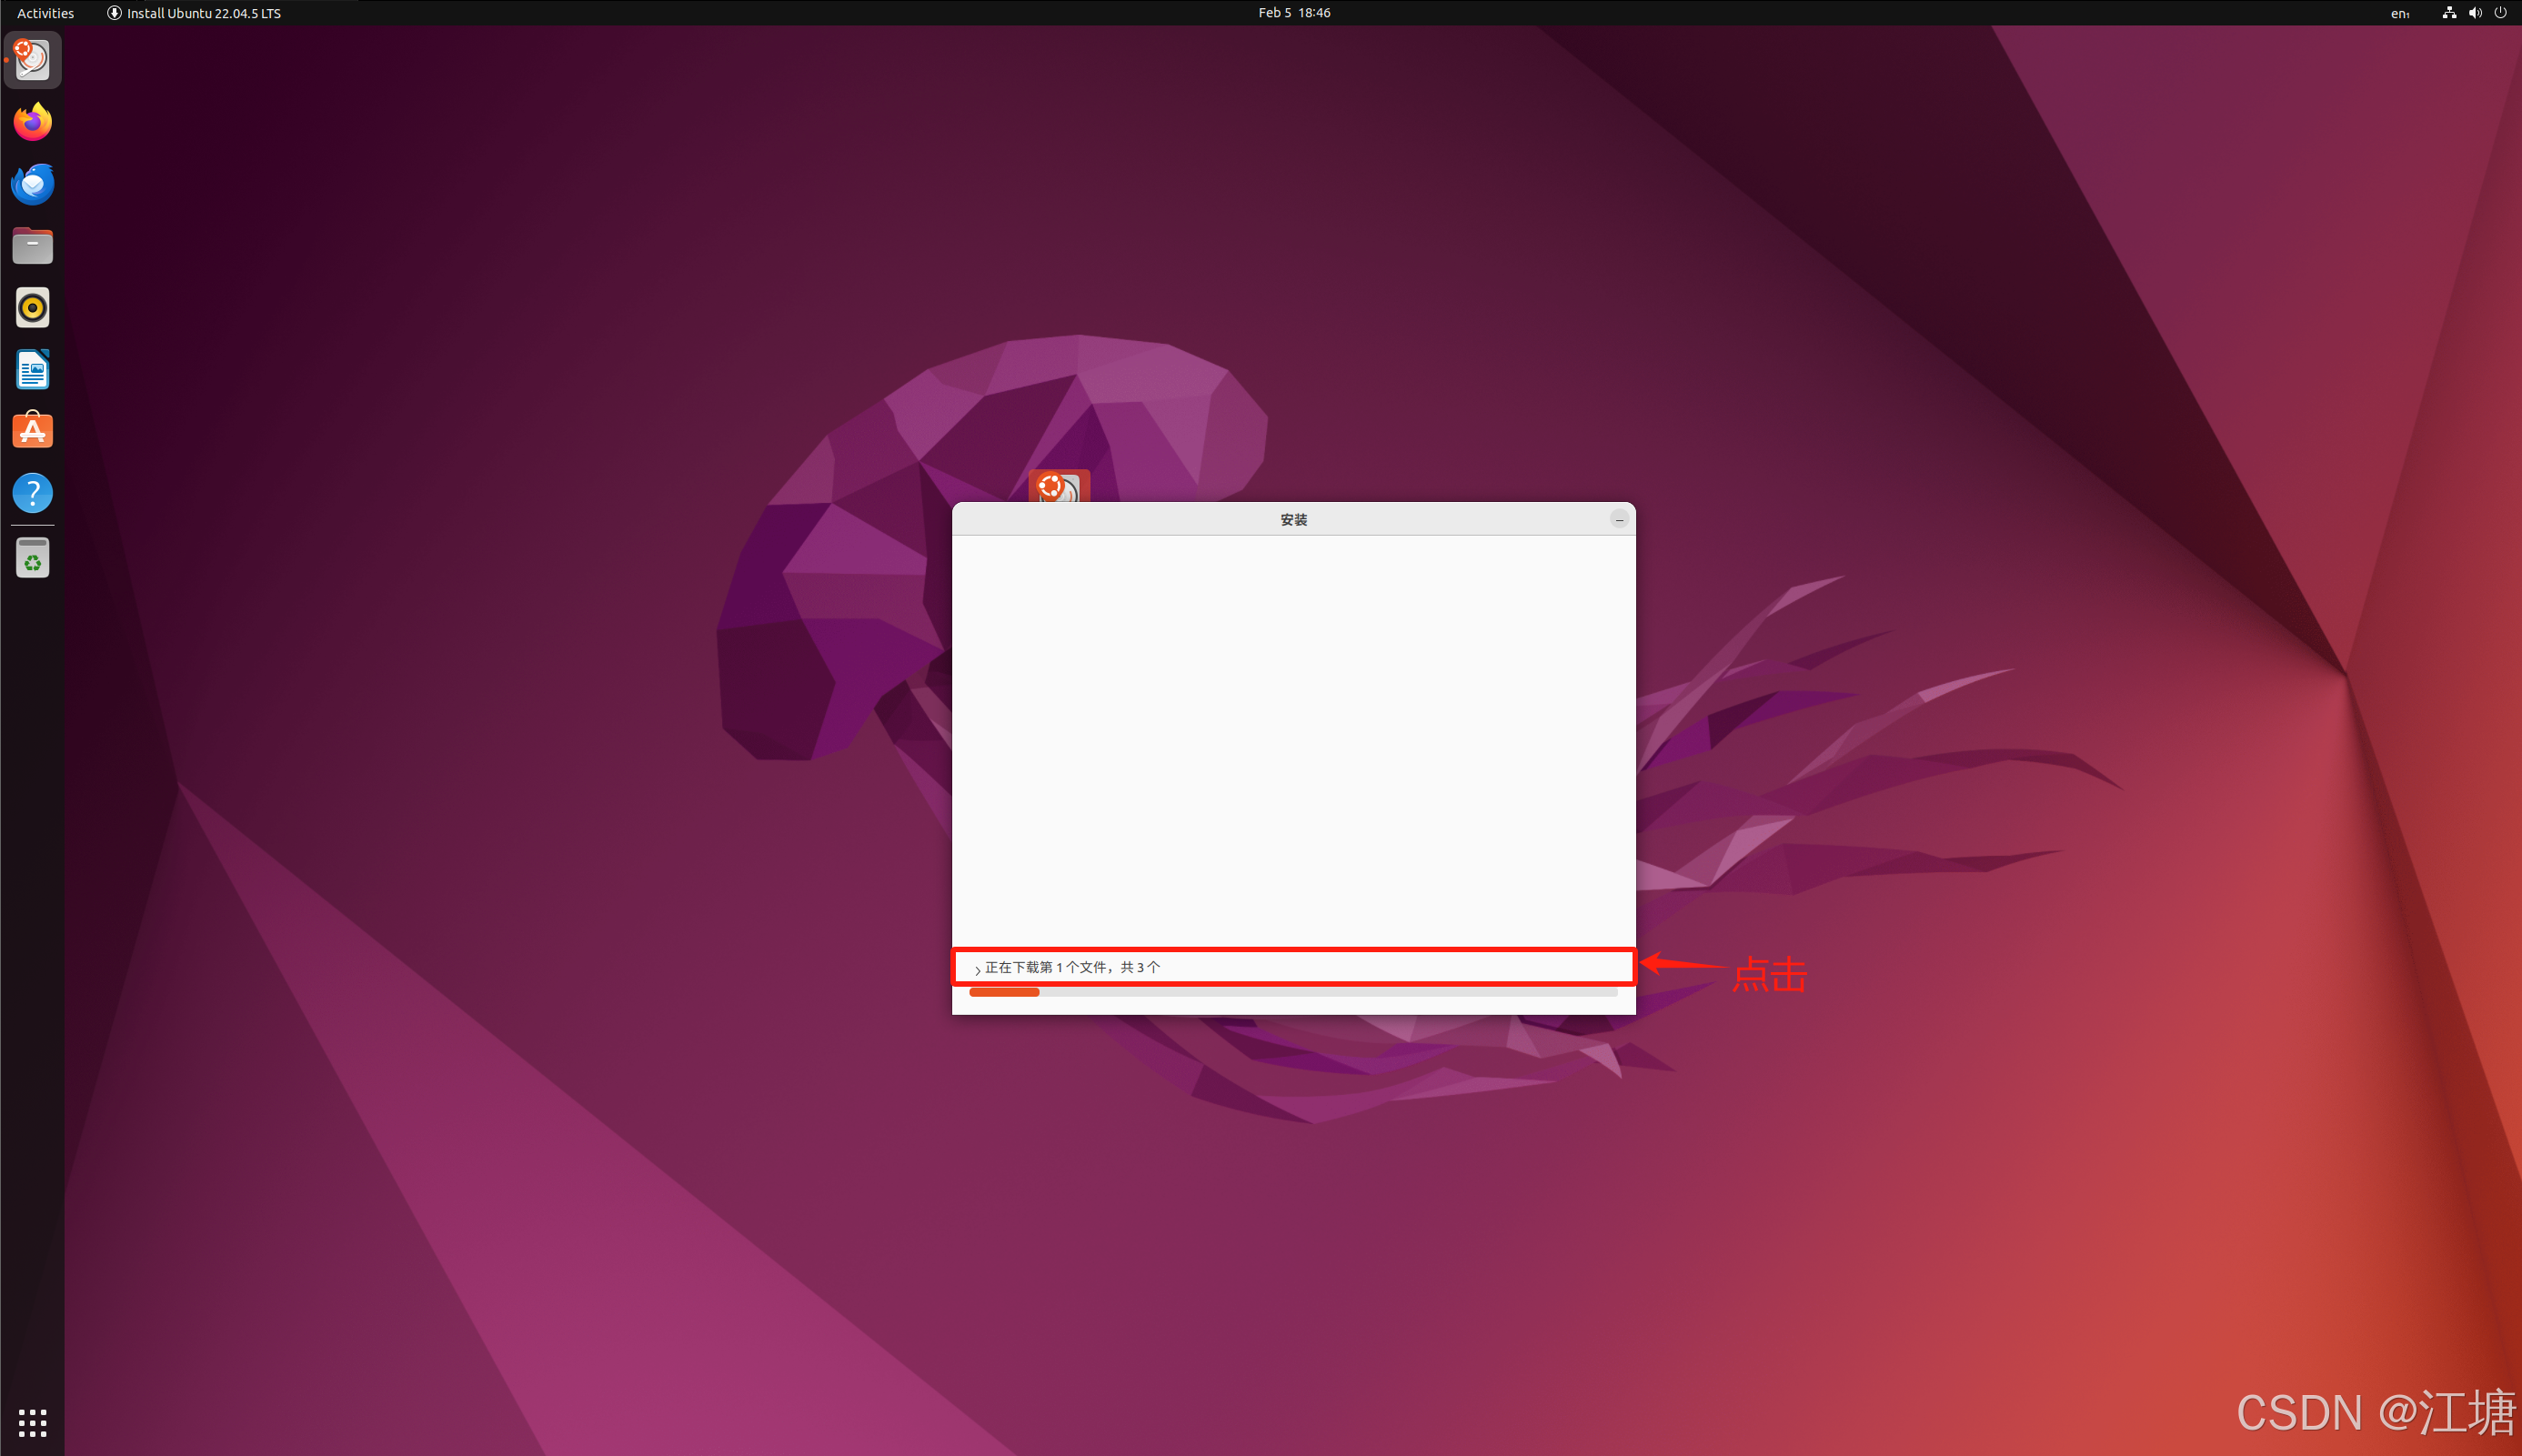Open the Activities overview
The height and width of the screenshot is (1456, 2522).
coord(45,13)
